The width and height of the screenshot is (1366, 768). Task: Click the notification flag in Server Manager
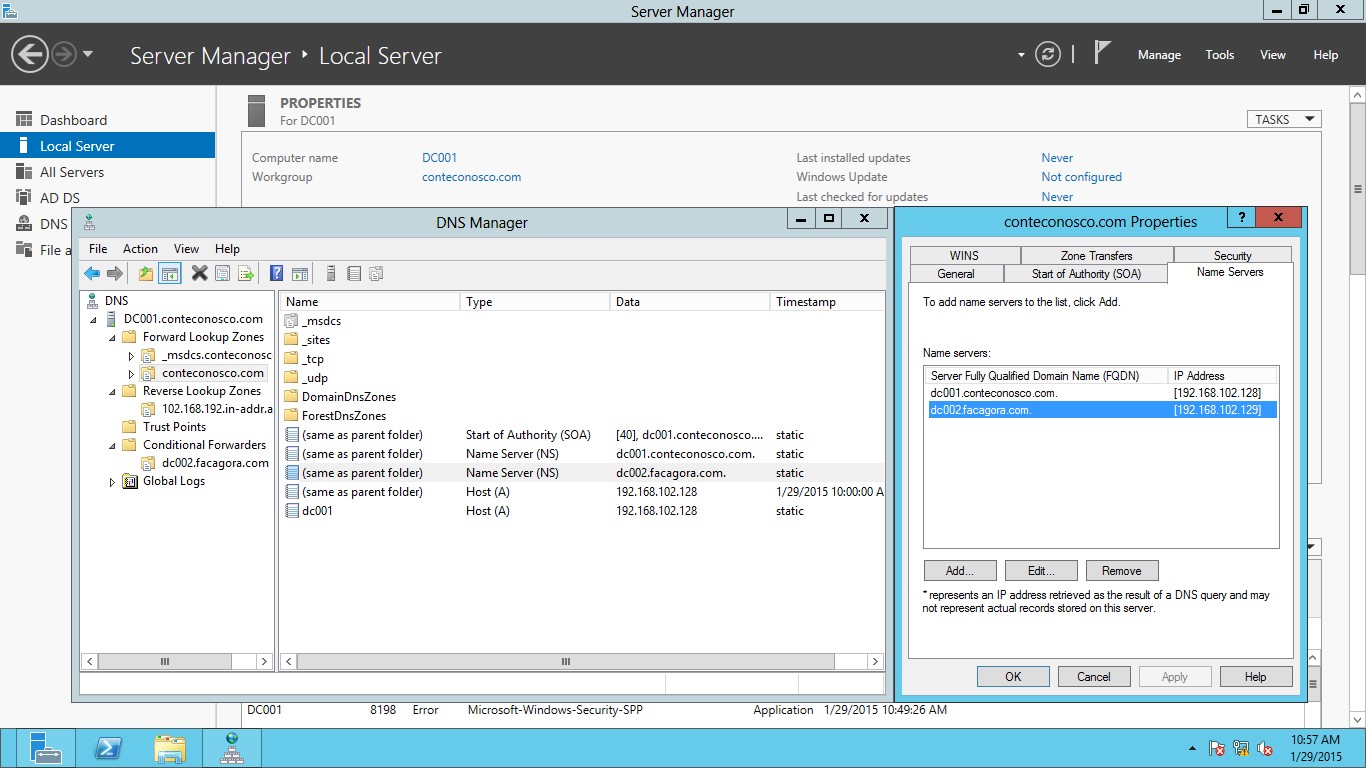point(1100,54)
